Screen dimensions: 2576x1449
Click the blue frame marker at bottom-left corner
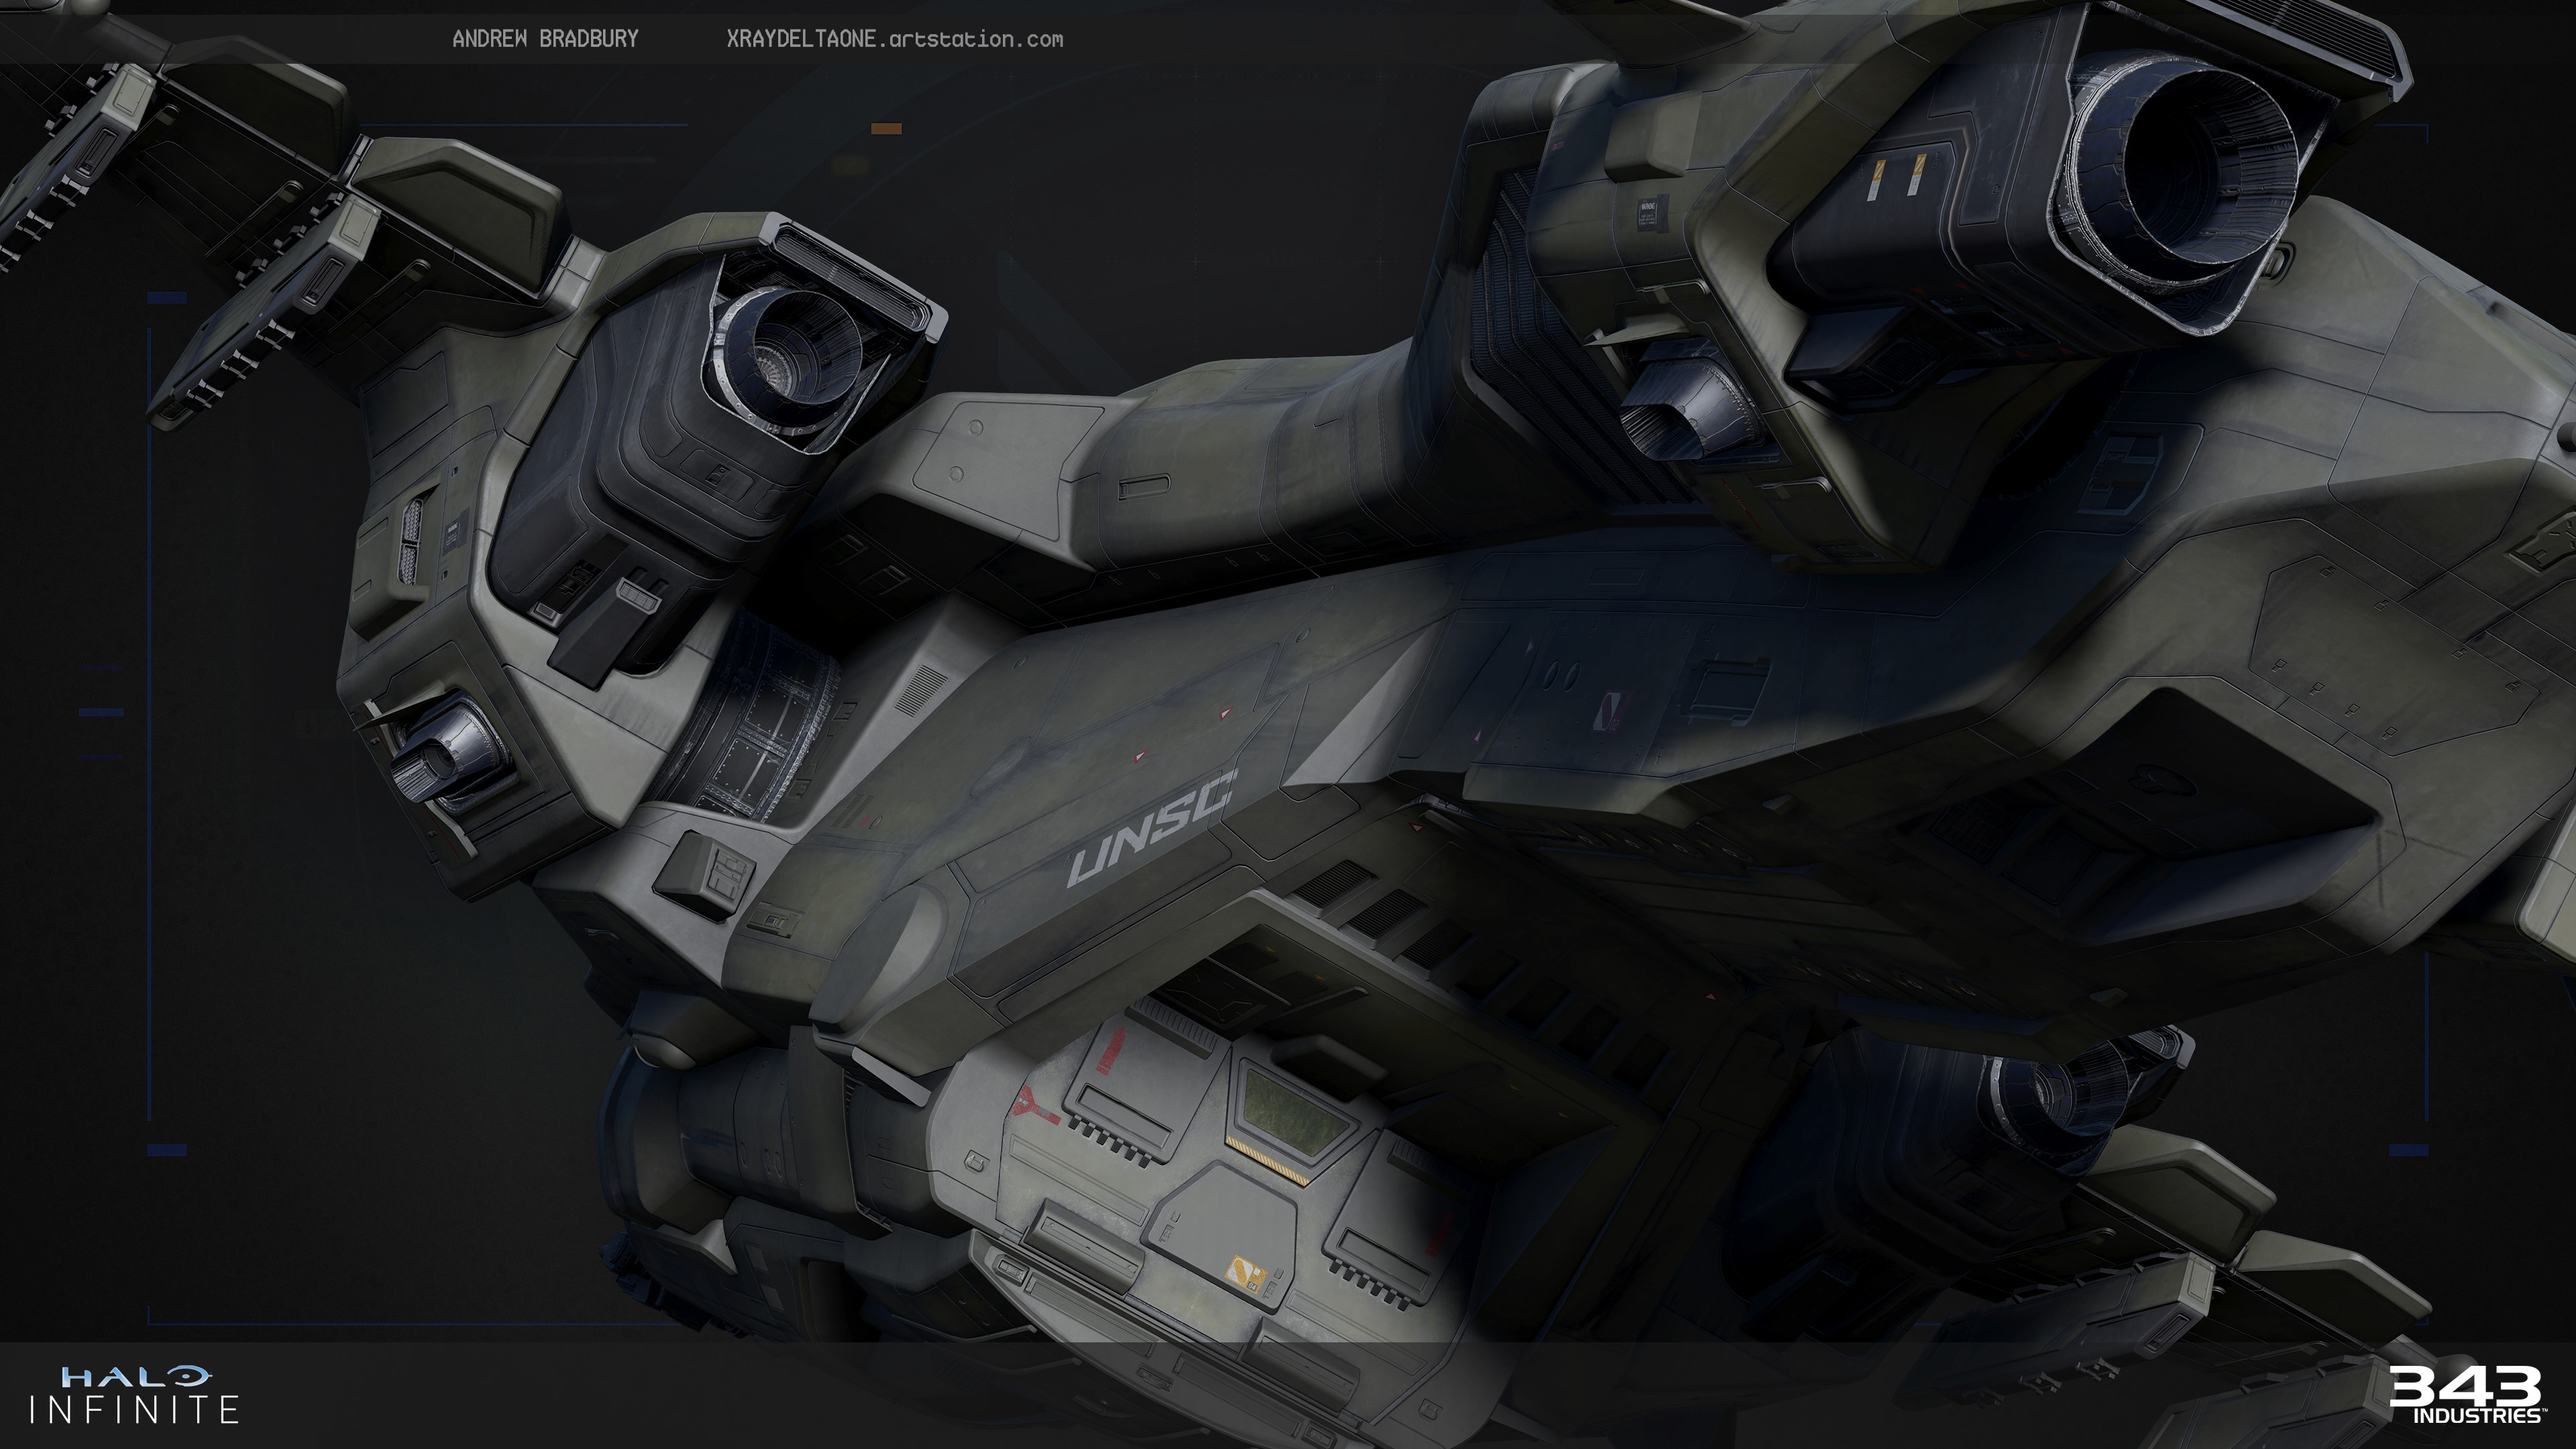tap(167, 1150)
